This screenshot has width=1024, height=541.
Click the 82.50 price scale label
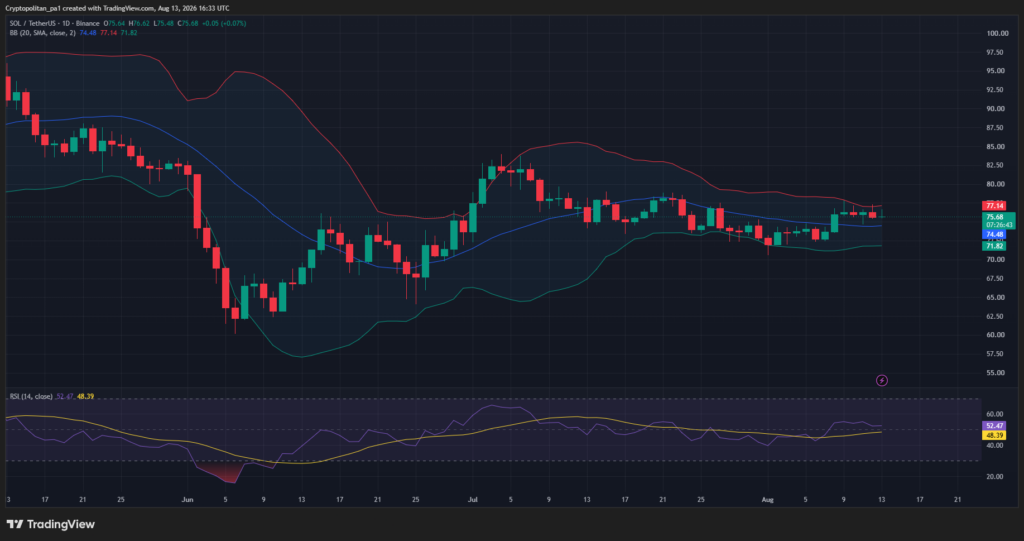(995, 166)
